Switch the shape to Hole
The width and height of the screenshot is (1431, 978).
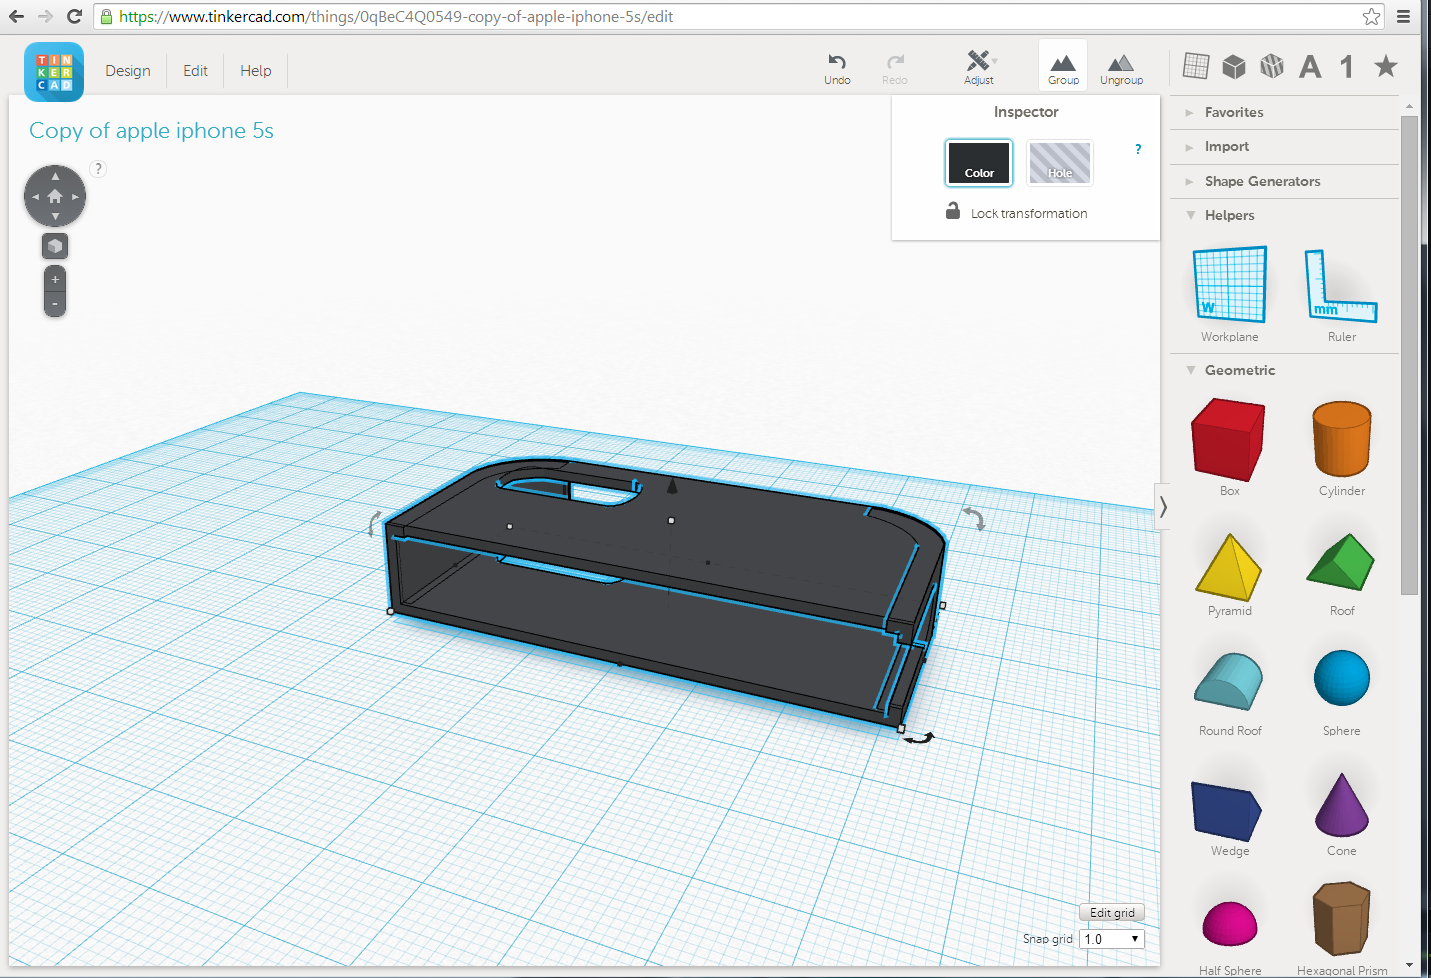click(x=1060, y=163)
